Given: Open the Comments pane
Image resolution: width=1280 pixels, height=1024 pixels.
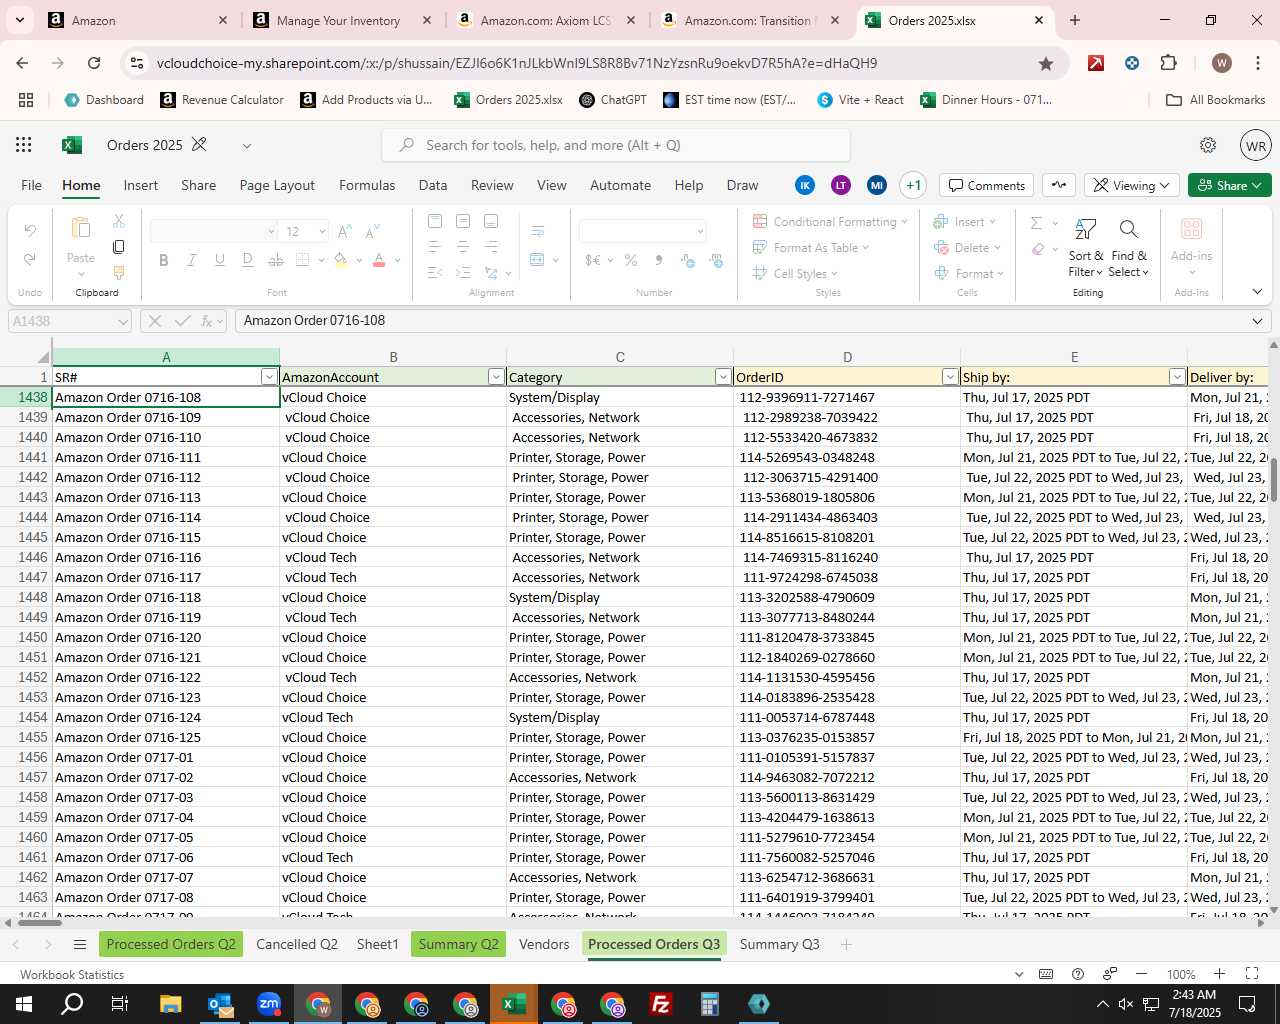Looking at the screenshot, I should point(986,185).
